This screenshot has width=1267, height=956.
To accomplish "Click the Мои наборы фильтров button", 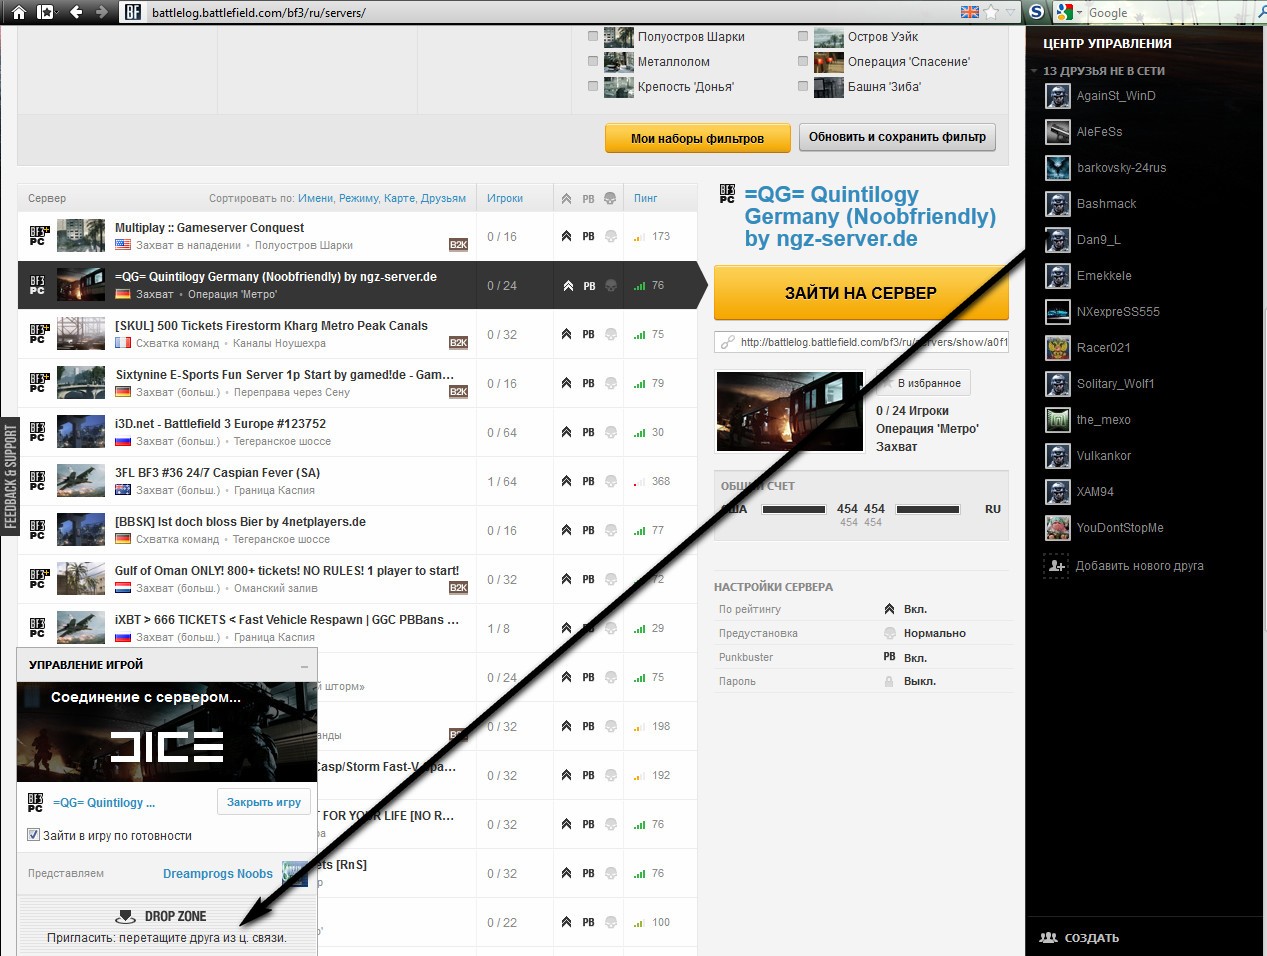I will click(x=697, y=138).
